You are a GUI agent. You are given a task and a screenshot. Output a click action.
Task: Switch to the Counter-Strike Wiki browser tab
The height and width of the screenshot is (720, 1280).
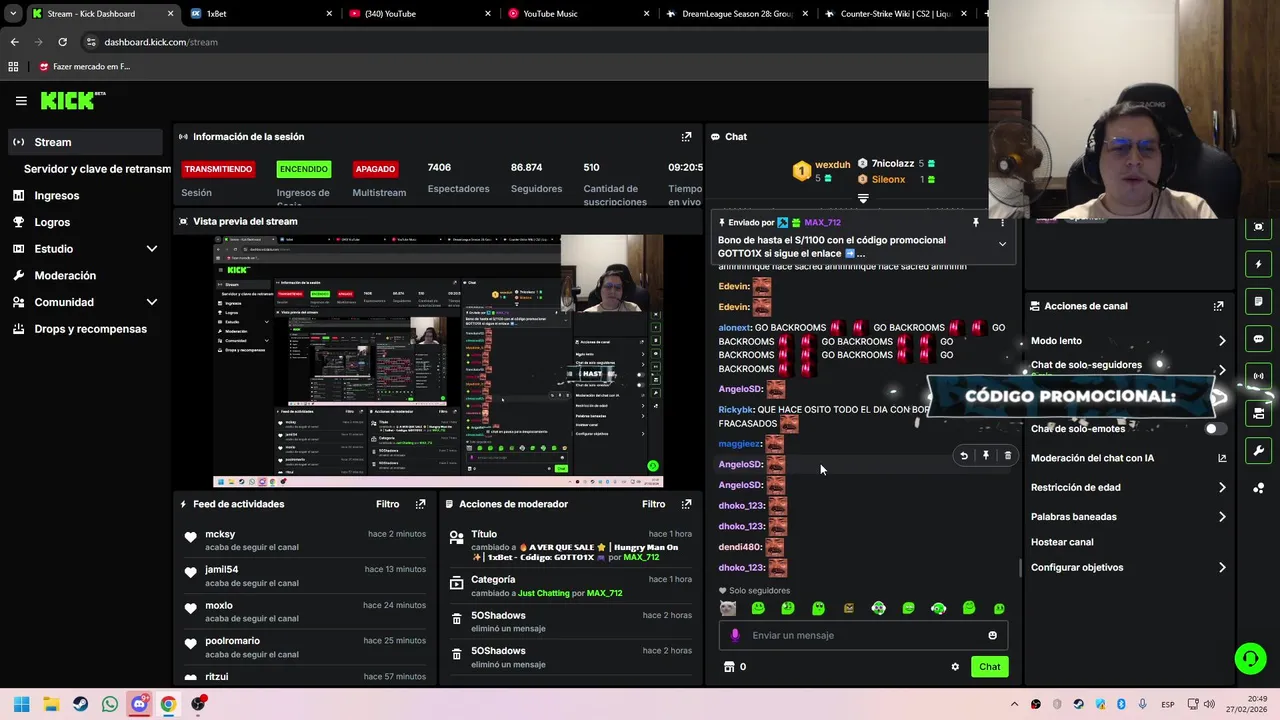(x=895, y=14)
